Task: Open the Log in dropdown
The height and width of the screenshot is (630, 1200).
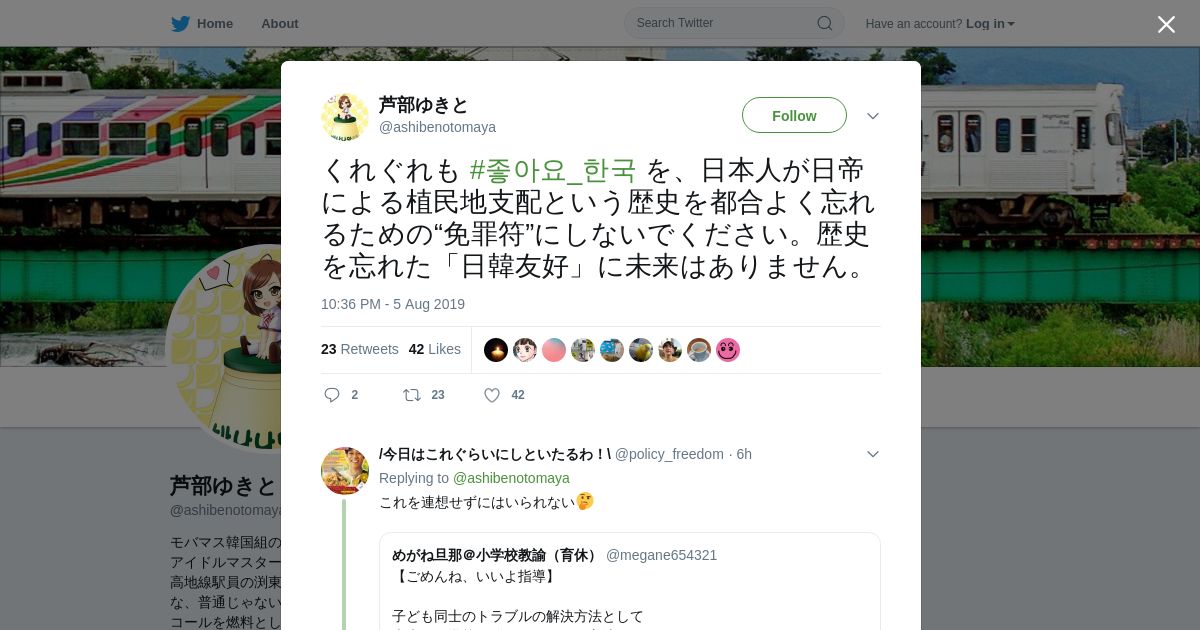Action: click(990, 24)
